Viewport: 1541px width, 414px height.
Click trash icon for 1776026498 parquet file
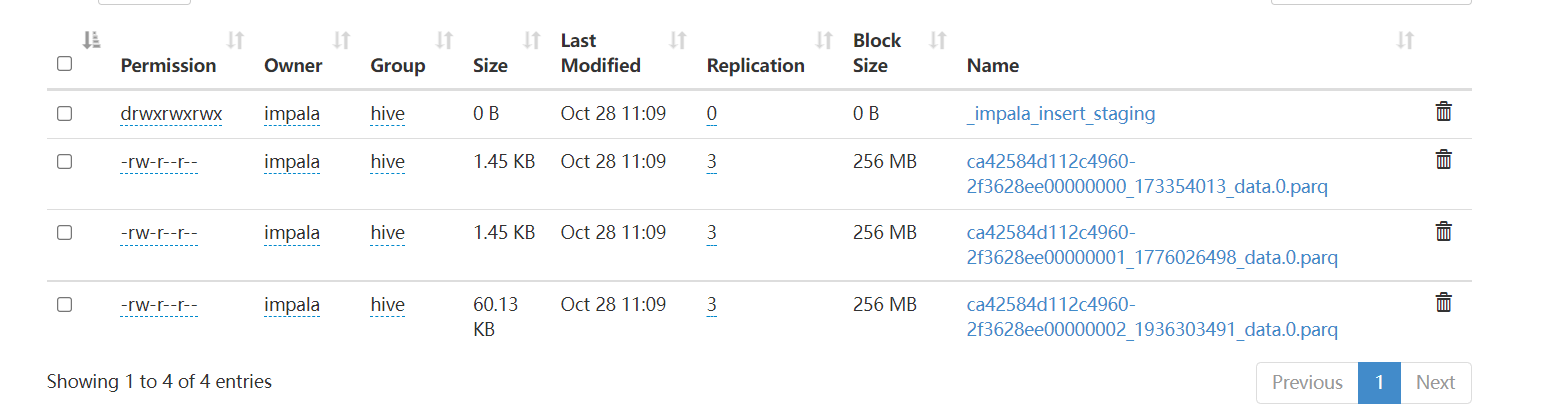pyautogui.click(x=1443, y=231)
